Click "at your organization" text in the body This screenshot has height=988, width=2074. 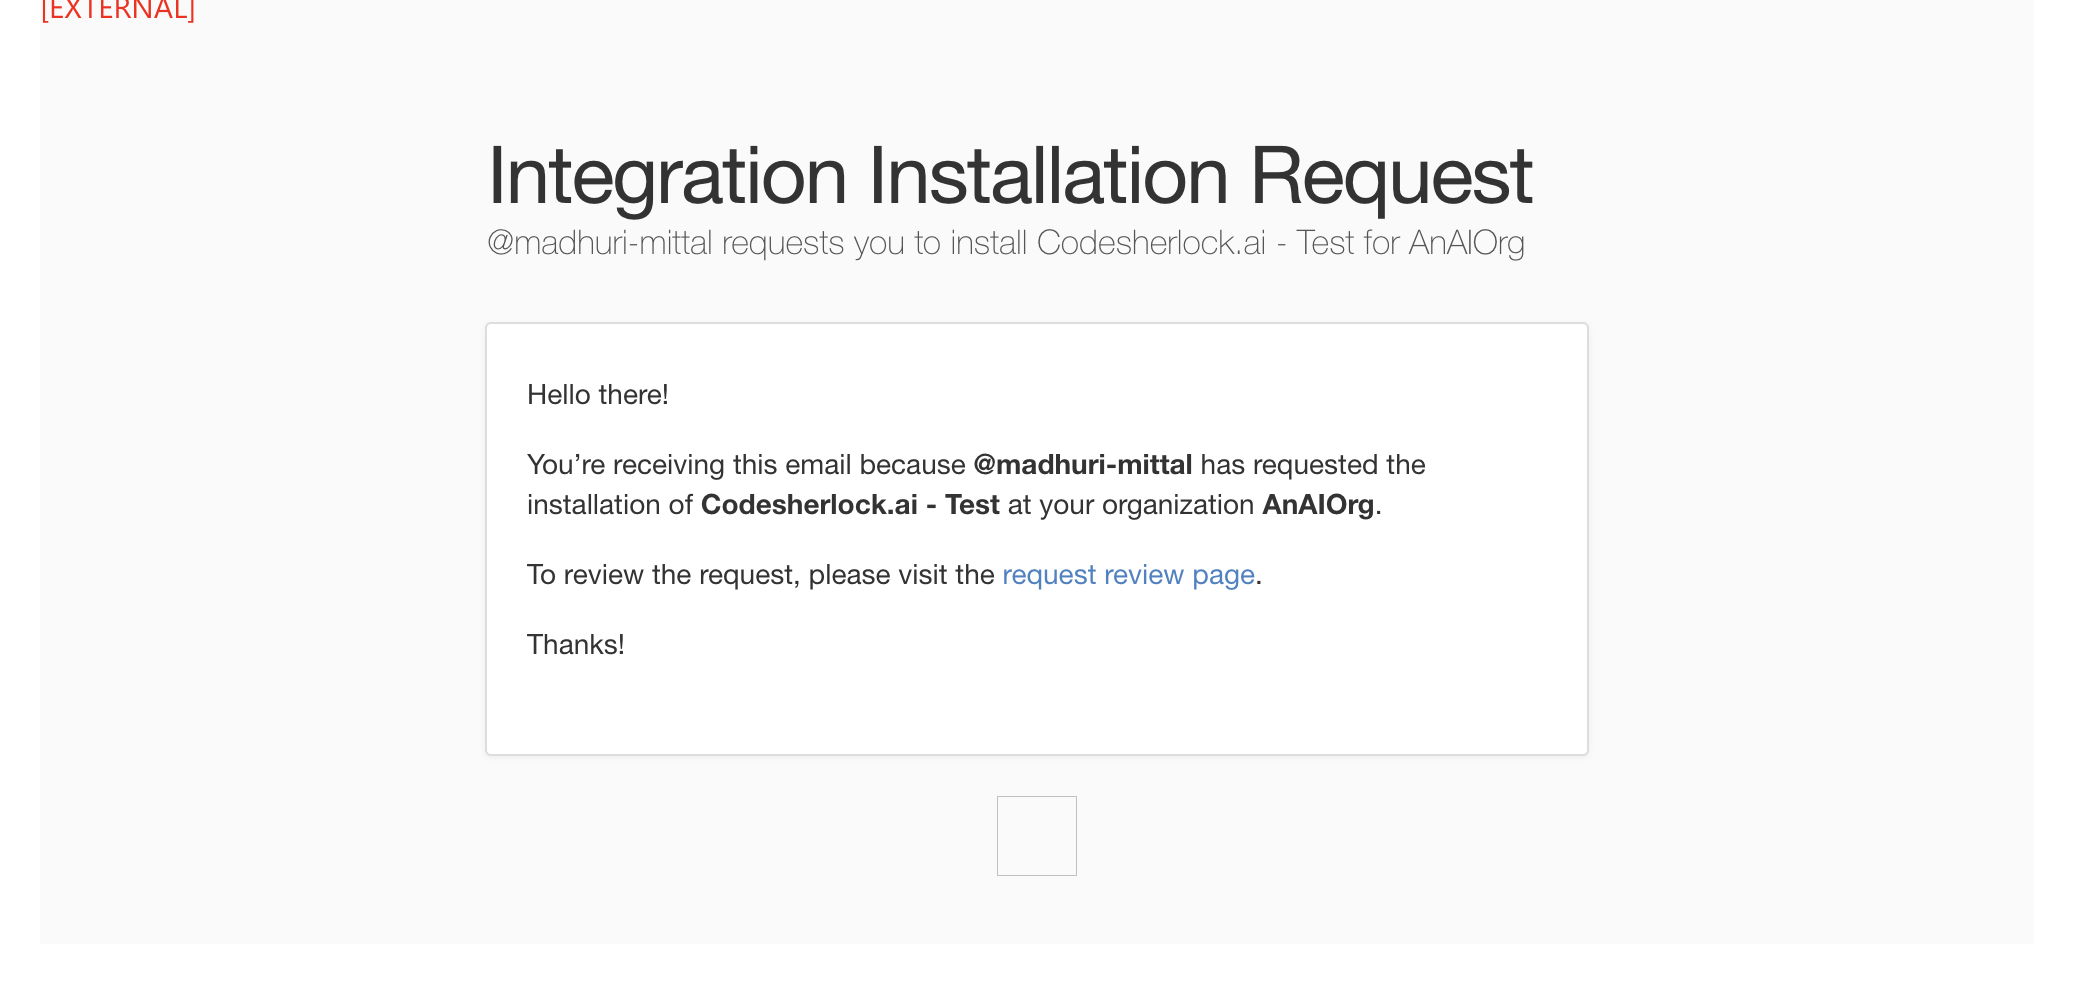(1130, 505)
